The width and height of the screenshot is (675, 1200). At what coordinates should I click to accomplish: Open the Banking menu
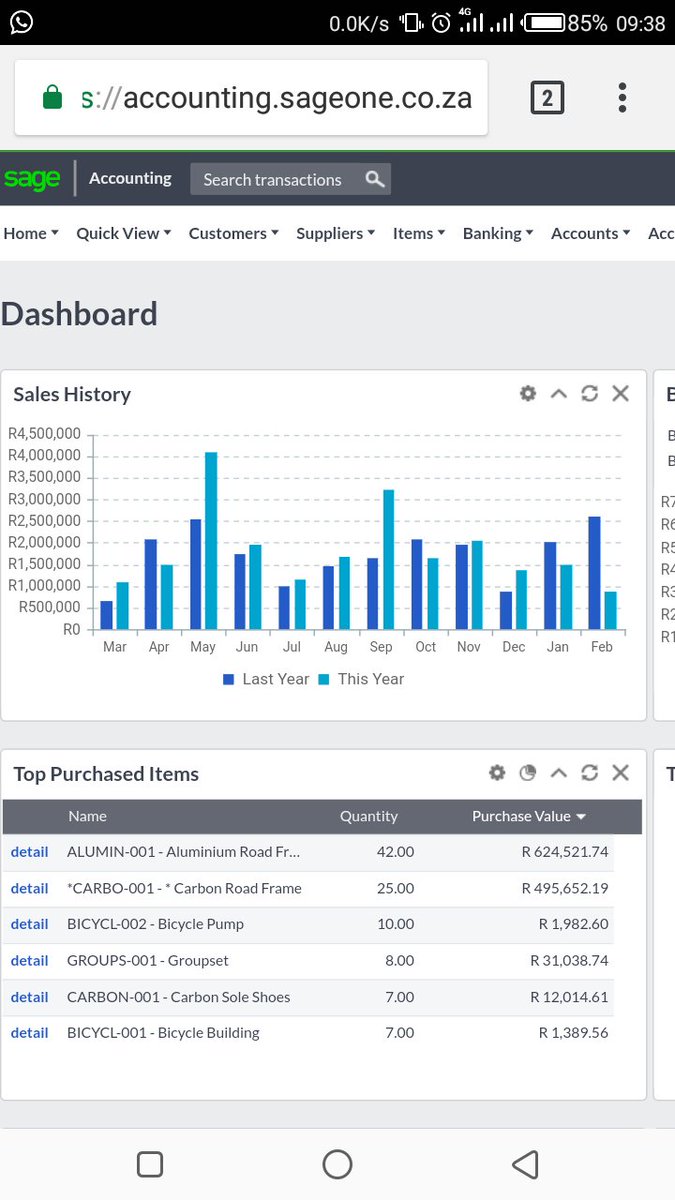[x=499, y=233]
